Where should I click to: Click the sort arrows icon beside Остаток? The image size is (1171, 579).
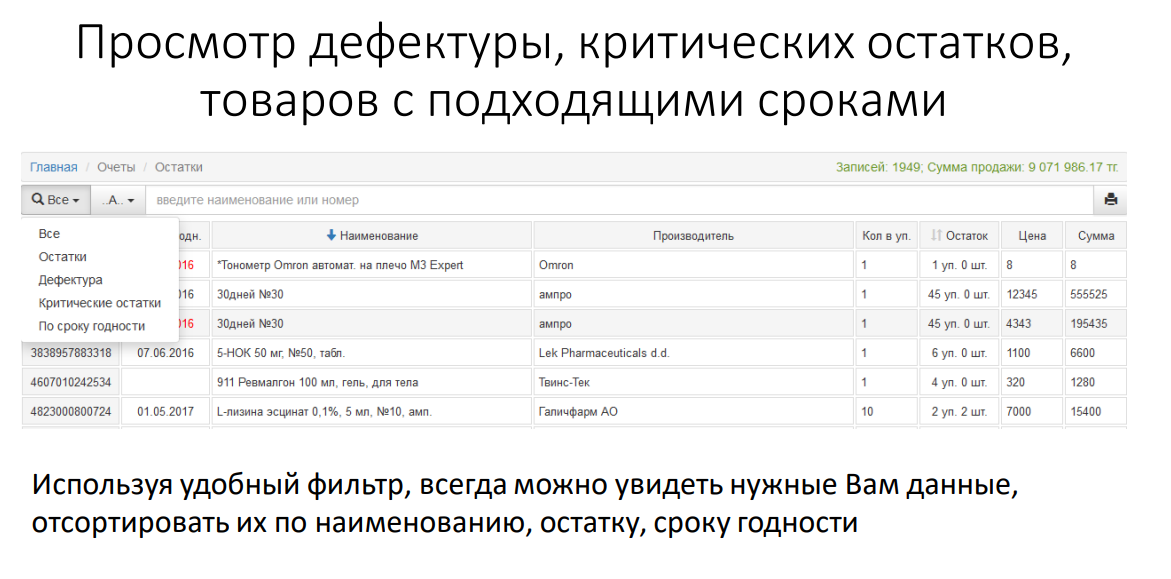pos(936,236)
